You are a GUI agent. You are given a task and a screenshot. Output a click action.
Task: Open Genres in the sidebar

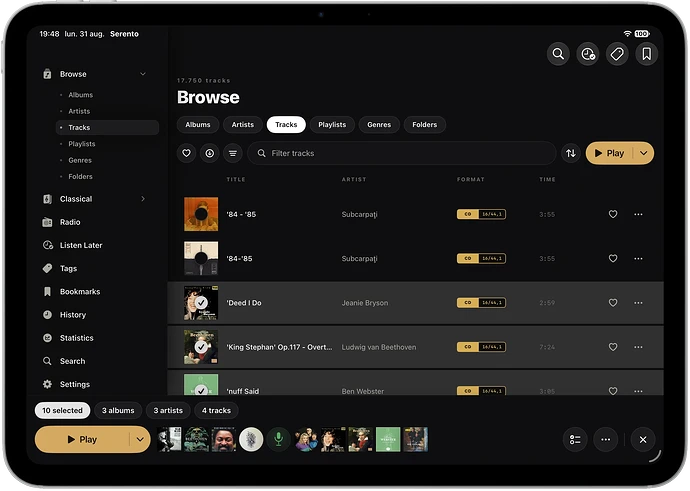(80, 160)
